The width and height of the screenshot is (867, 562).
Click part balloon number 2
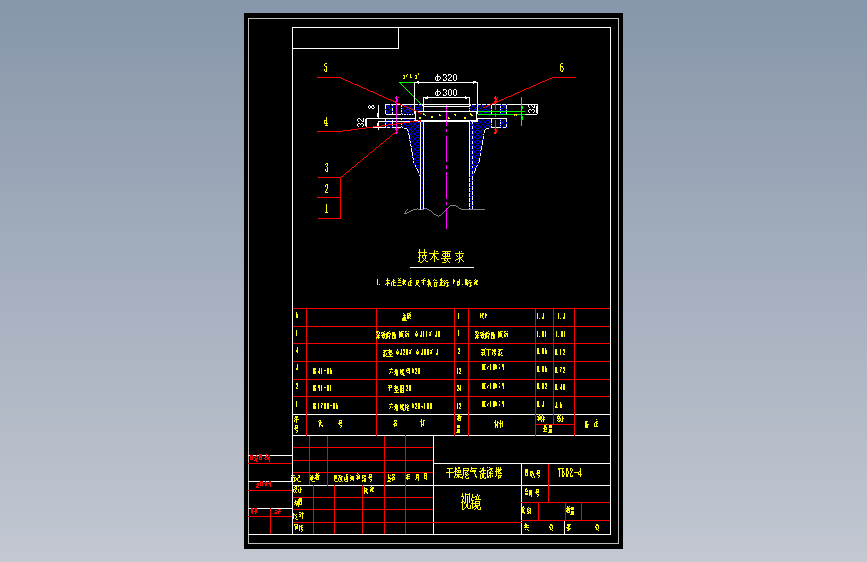tap(326, 189)
